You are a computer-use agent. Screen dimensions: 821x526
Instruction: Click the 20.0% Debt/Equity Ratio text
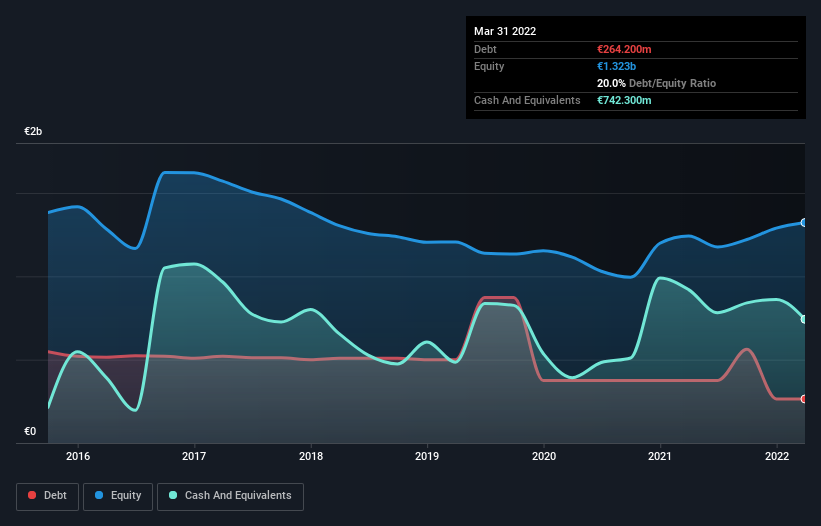pyautogui.click(x=656, y=83)
